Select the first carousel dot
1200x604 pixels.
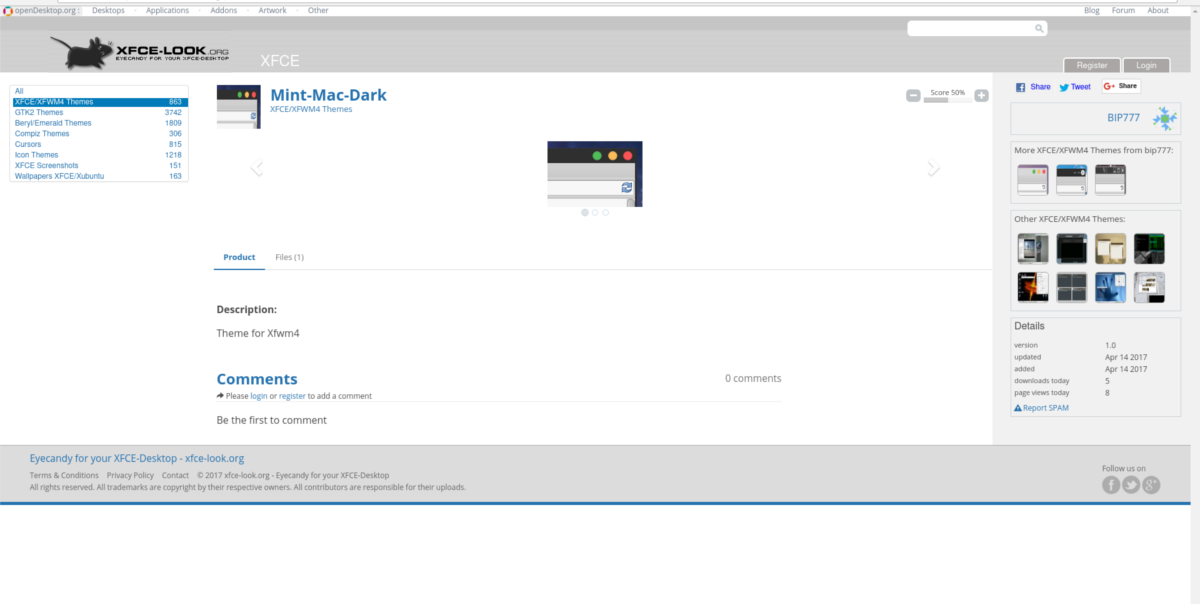585,212
